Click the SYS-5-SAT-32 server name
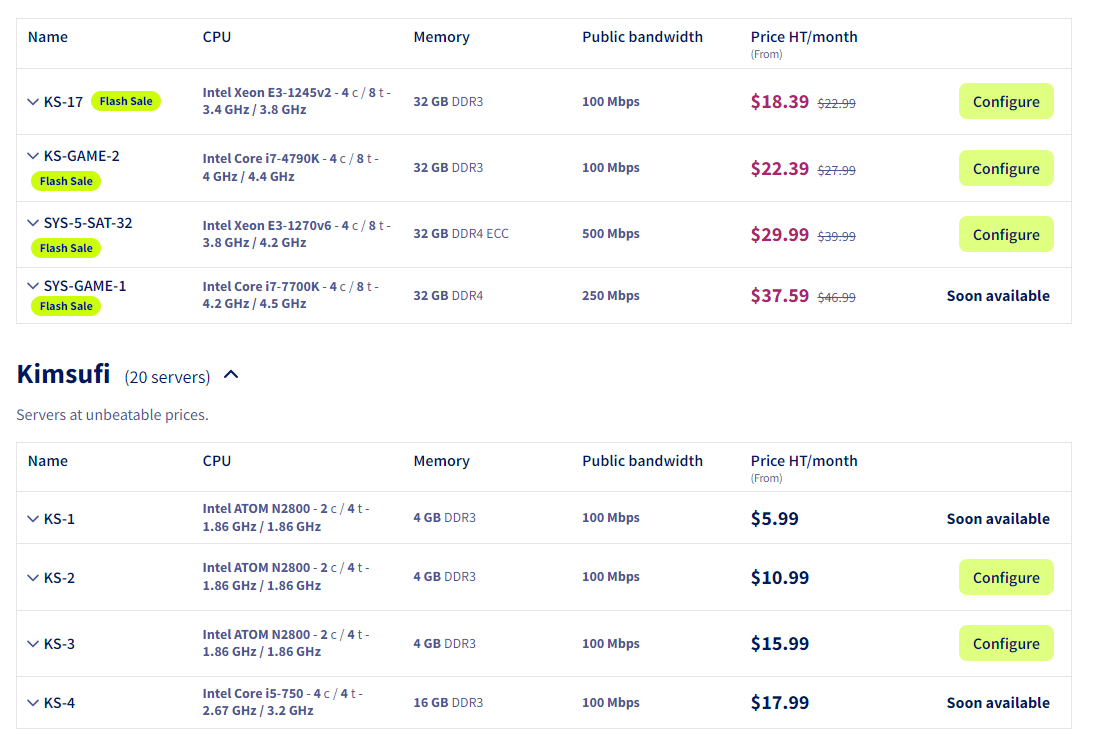The height and width of the screenshot is (751, 1099). [x=88, y=223]
